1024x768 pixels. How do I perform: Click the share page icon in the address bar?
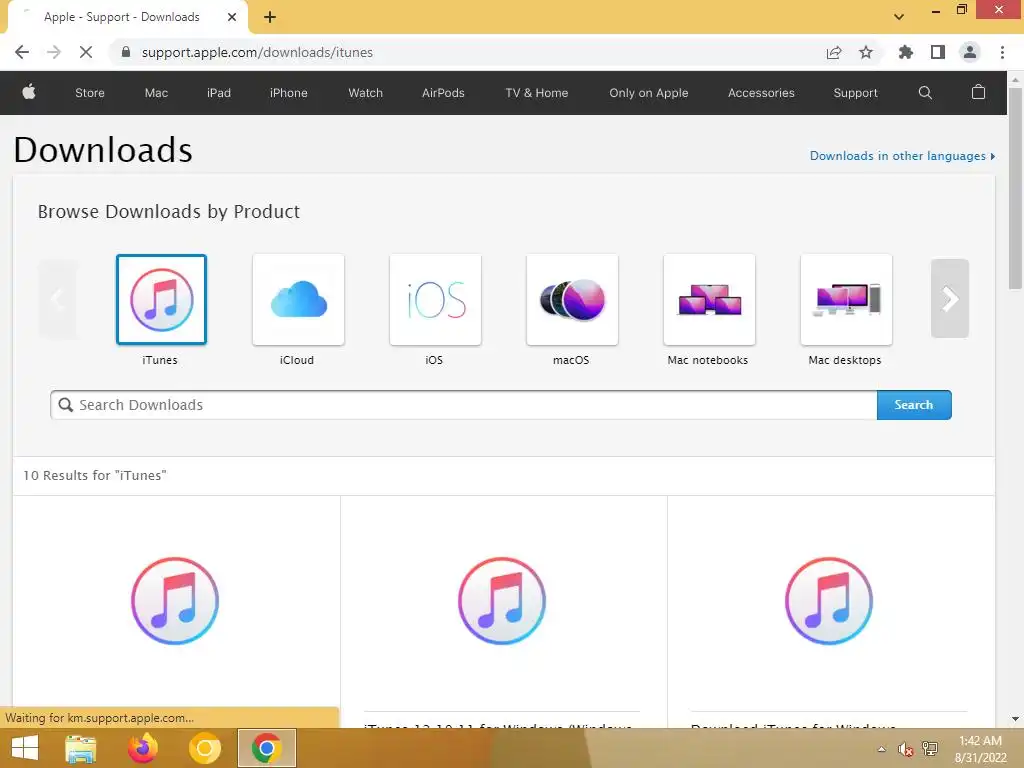834,52
